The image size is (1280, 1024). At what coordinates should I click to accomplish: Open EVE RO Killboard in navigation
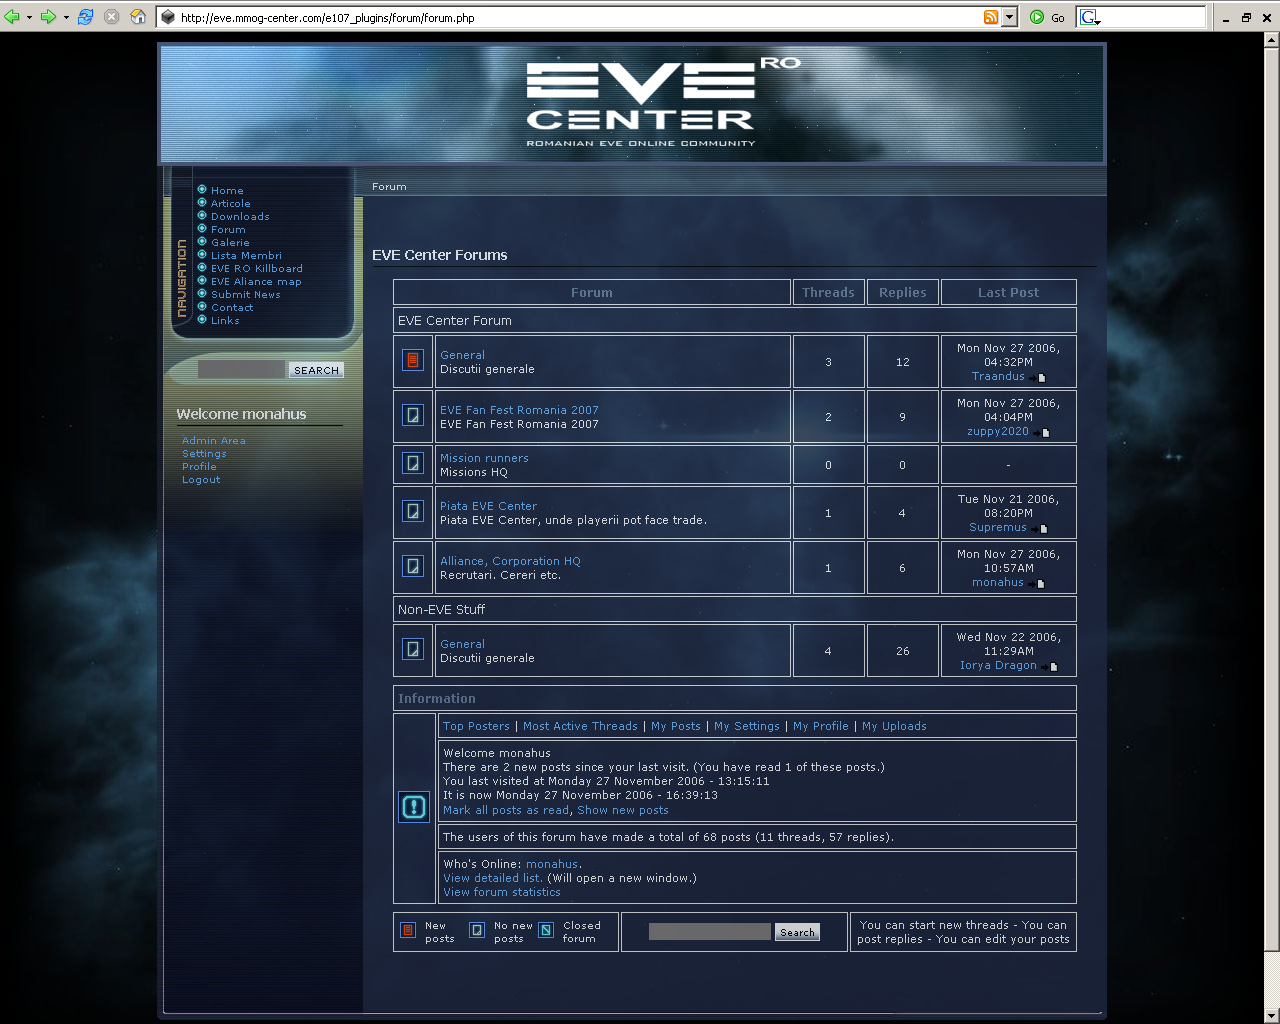click(257, 268)
